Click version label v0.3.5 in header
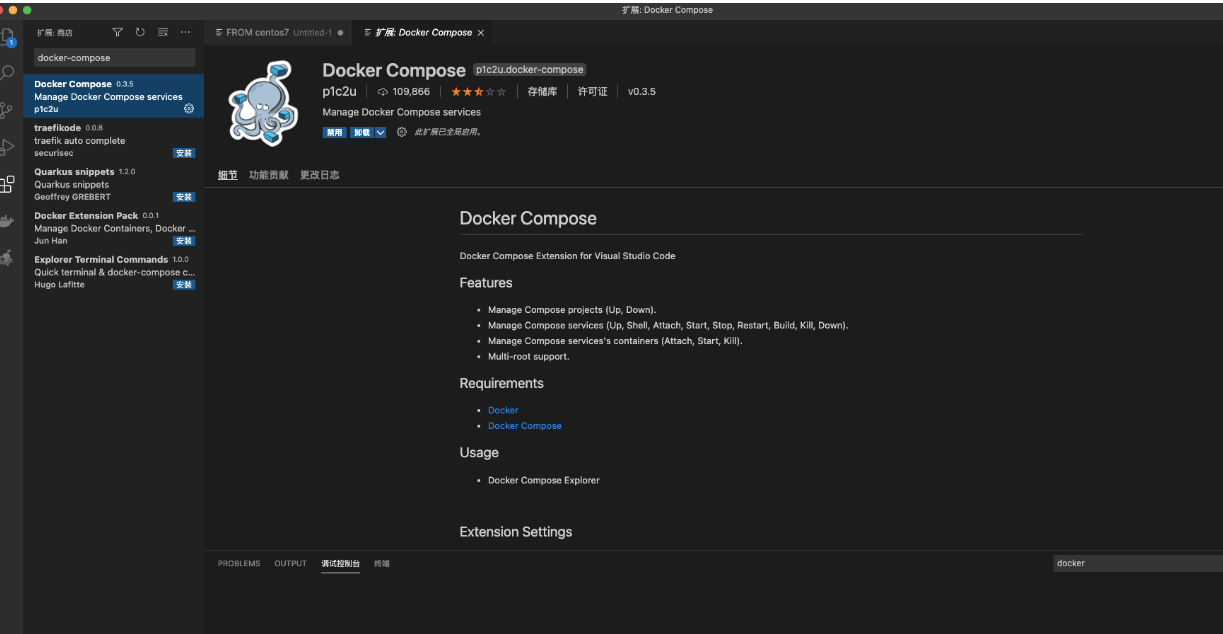 point(642,91)
